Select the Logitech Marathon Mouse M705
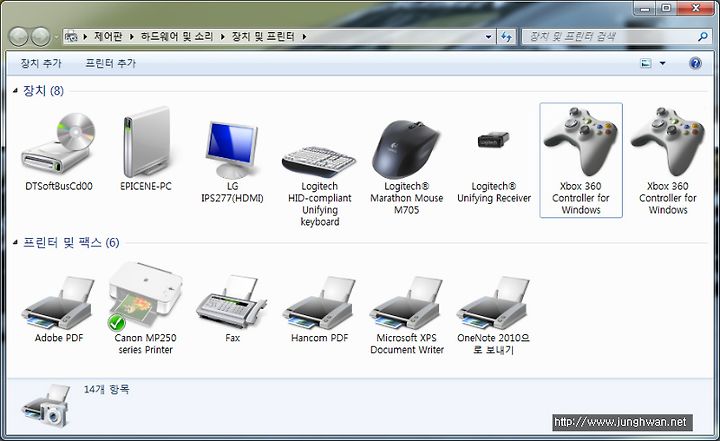The width and height of the screenshot is (720, 441). [406, 149]
